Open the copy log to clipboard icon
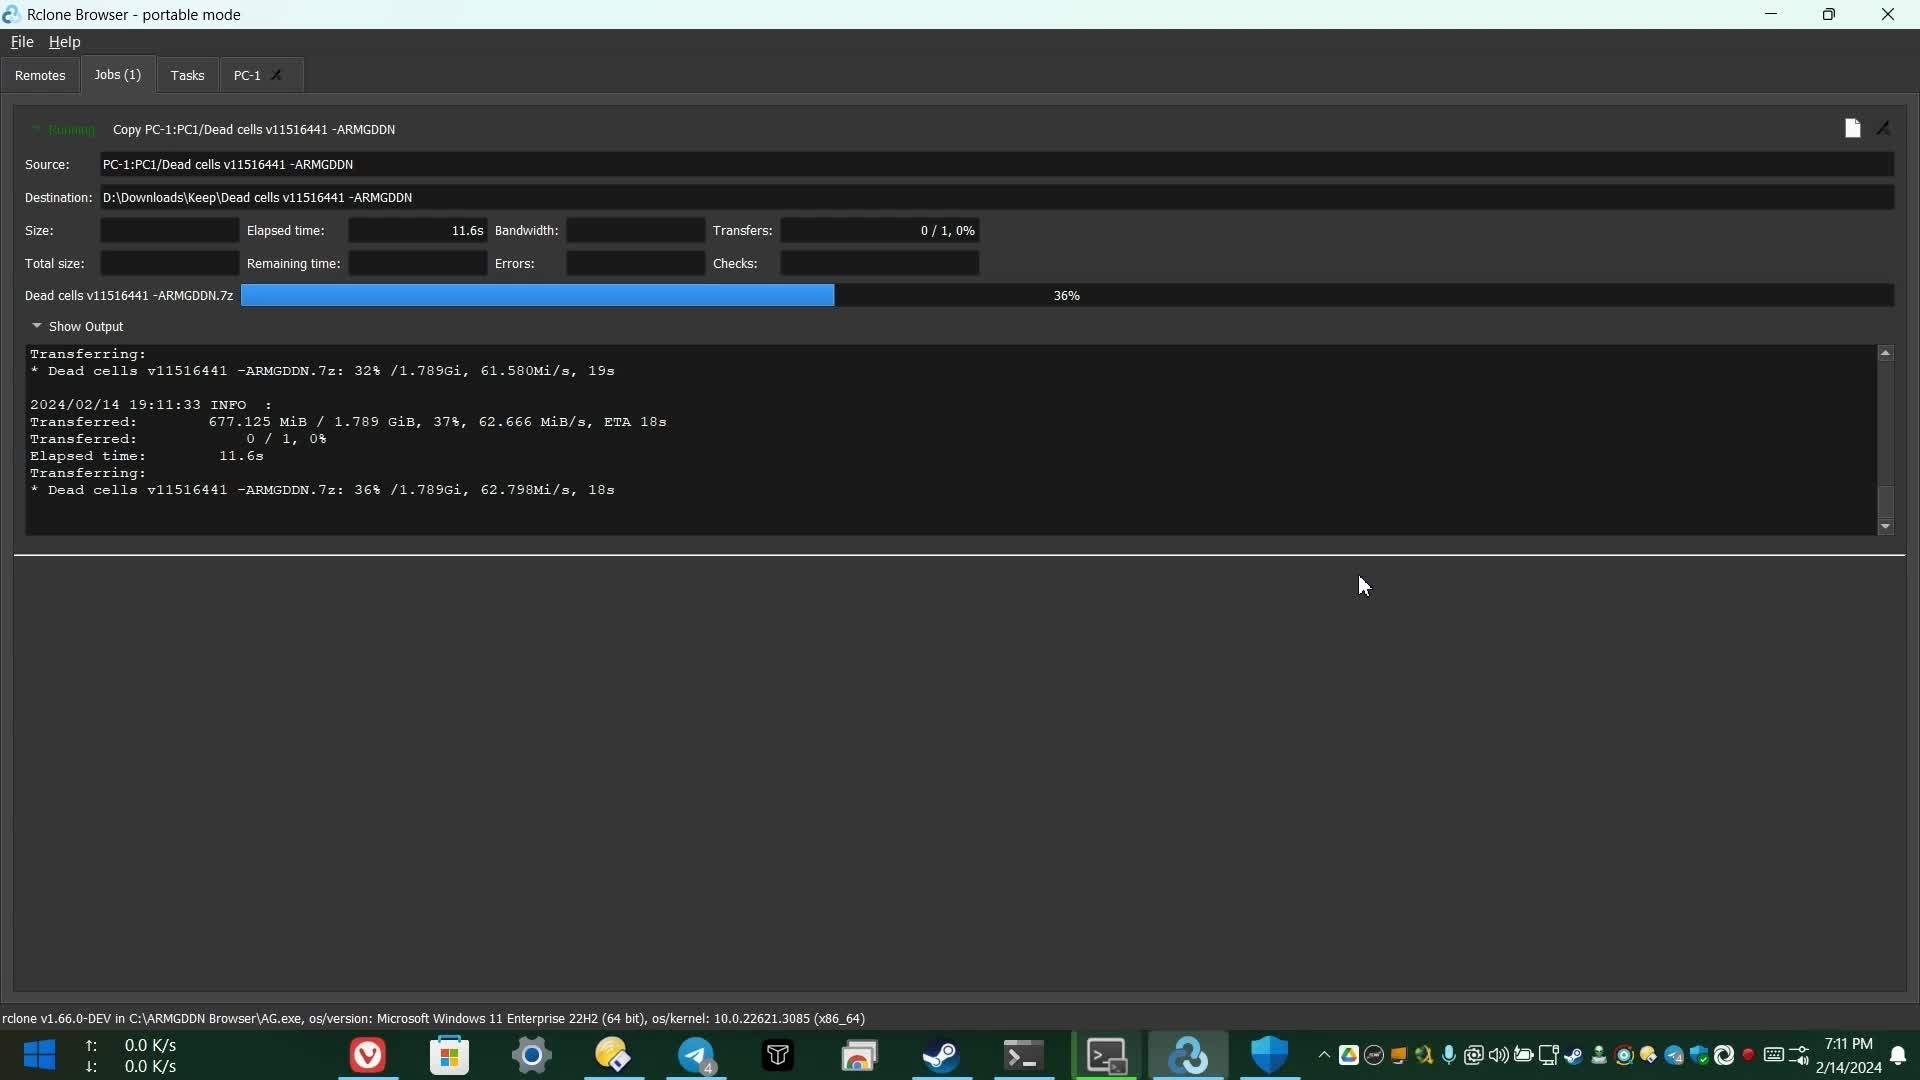Screen dimensions: 1920x1080 pyautogui.click(x=1852, y=128)
